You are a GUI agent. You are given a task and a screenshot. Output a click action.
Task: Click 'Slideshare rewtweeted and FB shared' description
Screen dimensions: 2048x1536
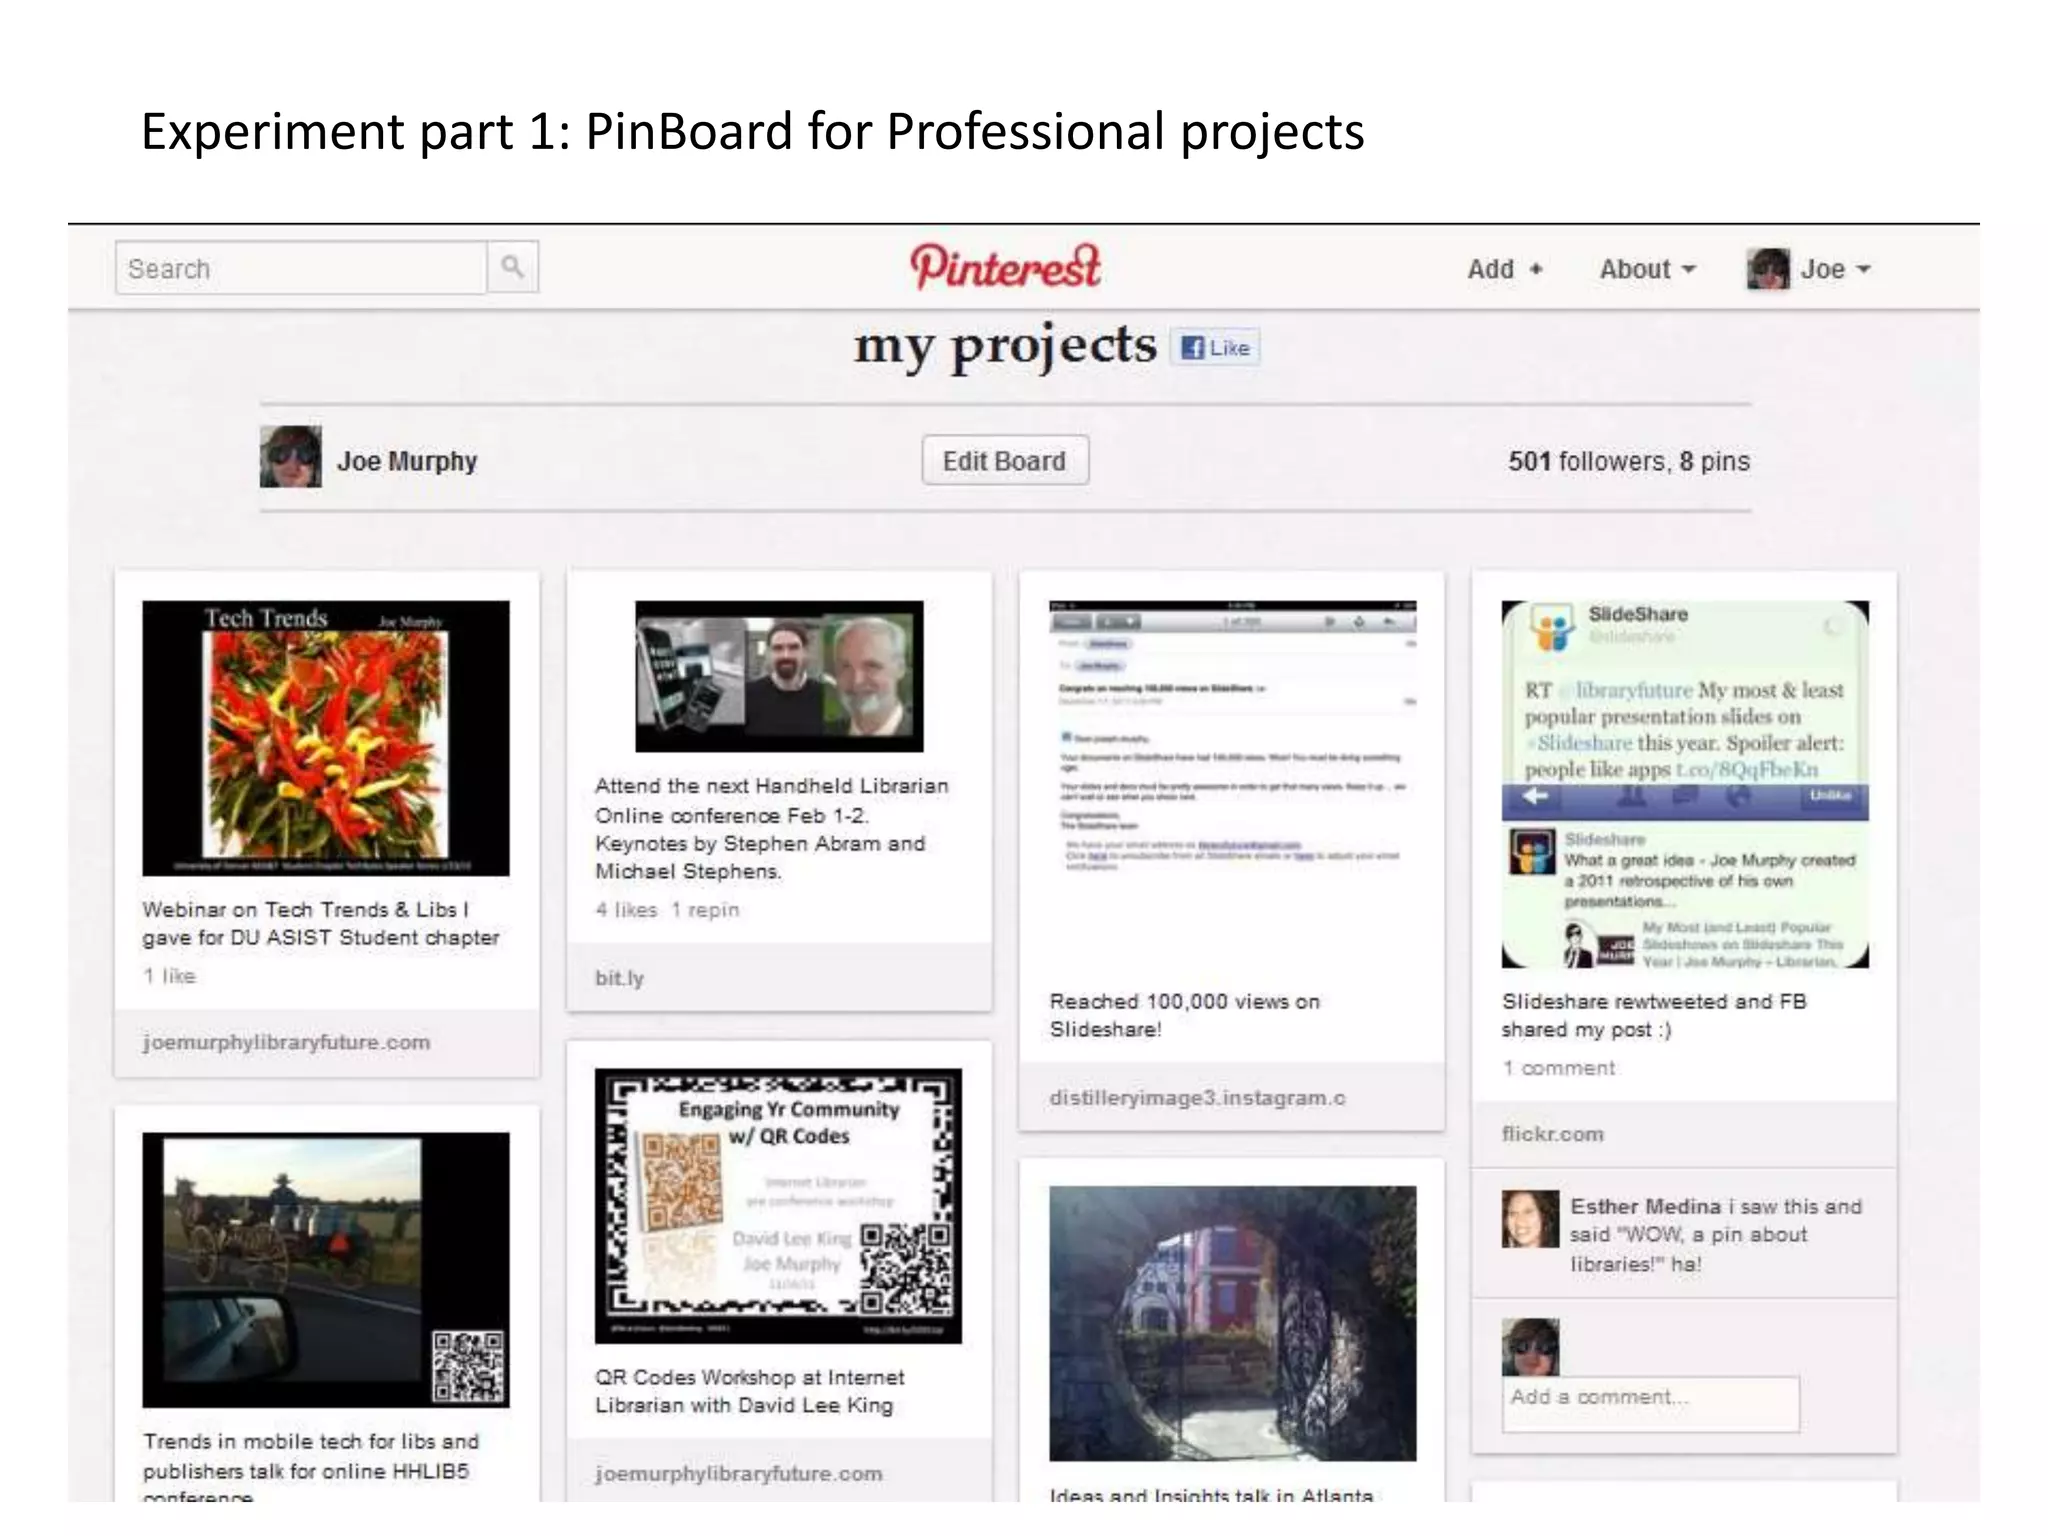click(x=1654, y=1015)
